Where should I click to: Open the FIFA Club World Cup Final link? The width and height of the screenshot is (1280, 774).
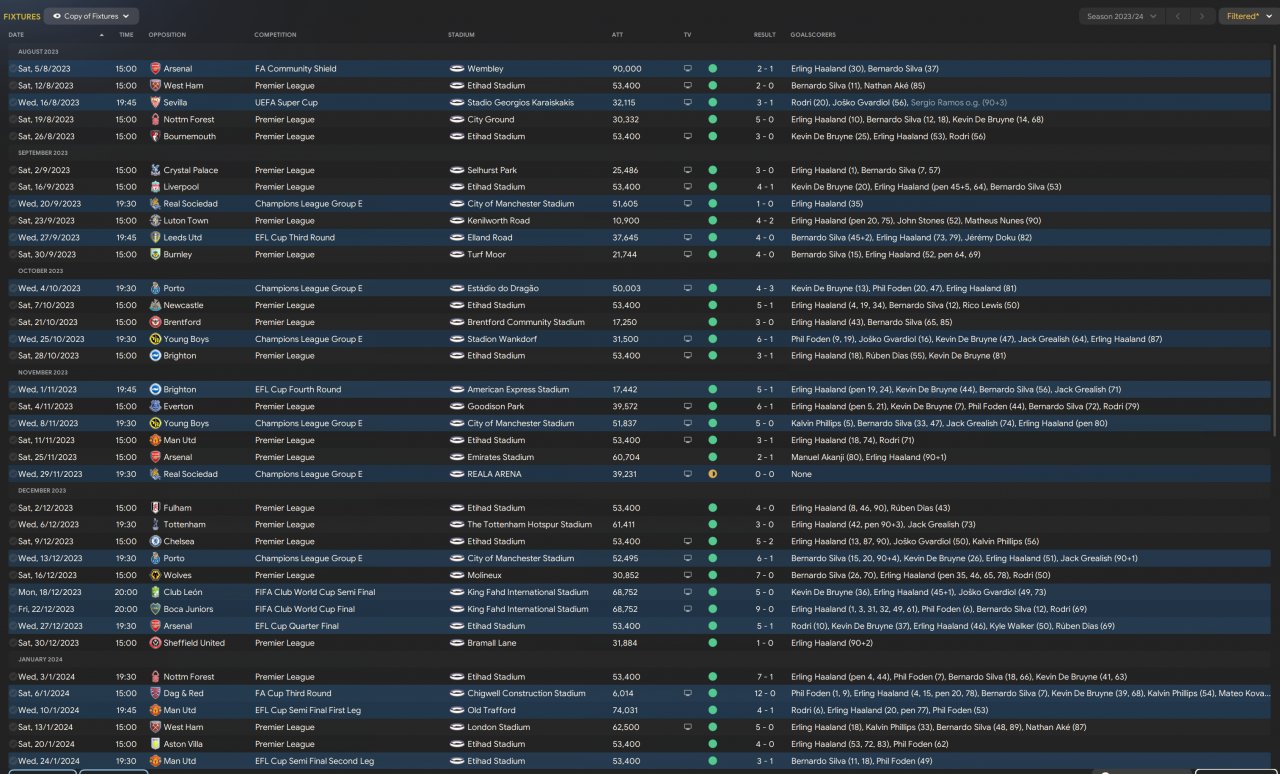pos(304,609)
